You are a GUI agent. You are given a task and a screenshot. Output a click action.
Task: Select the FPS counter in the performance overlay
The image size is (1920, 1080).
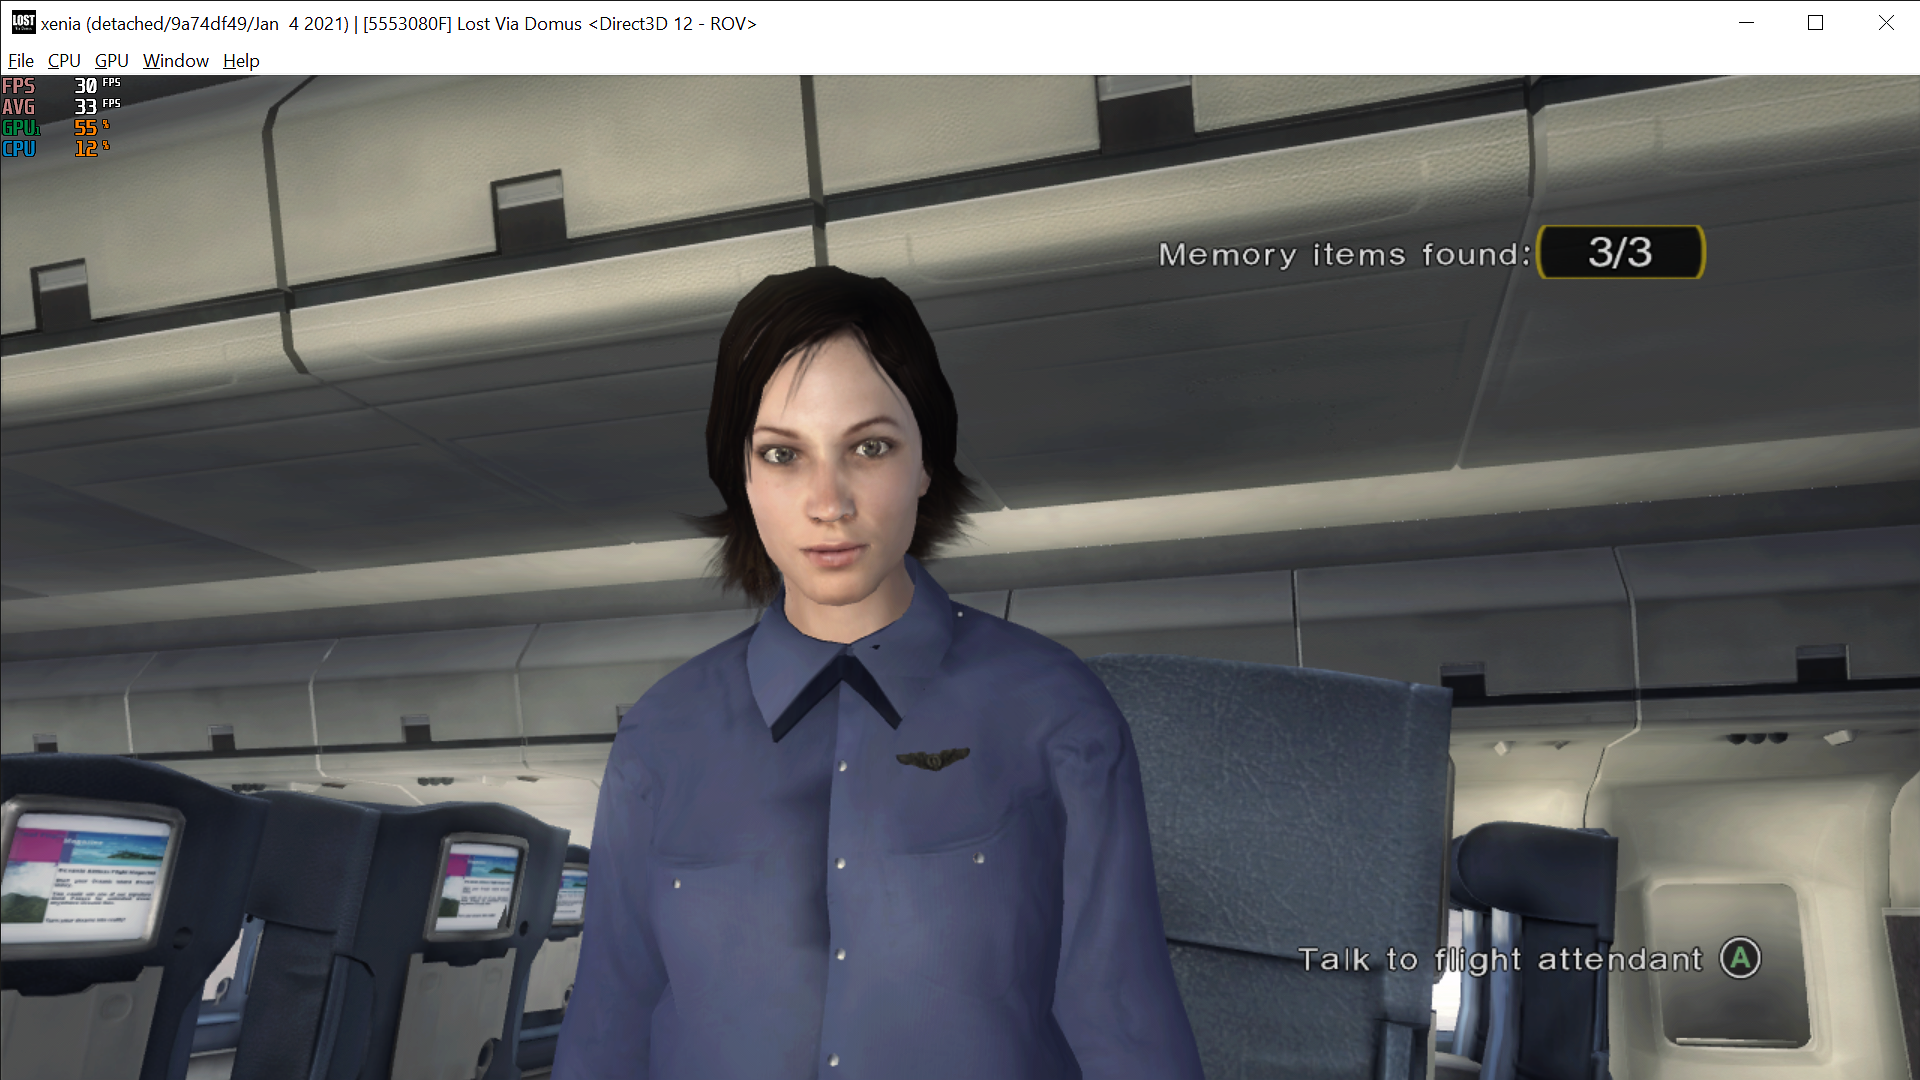(x=18, y=87)
